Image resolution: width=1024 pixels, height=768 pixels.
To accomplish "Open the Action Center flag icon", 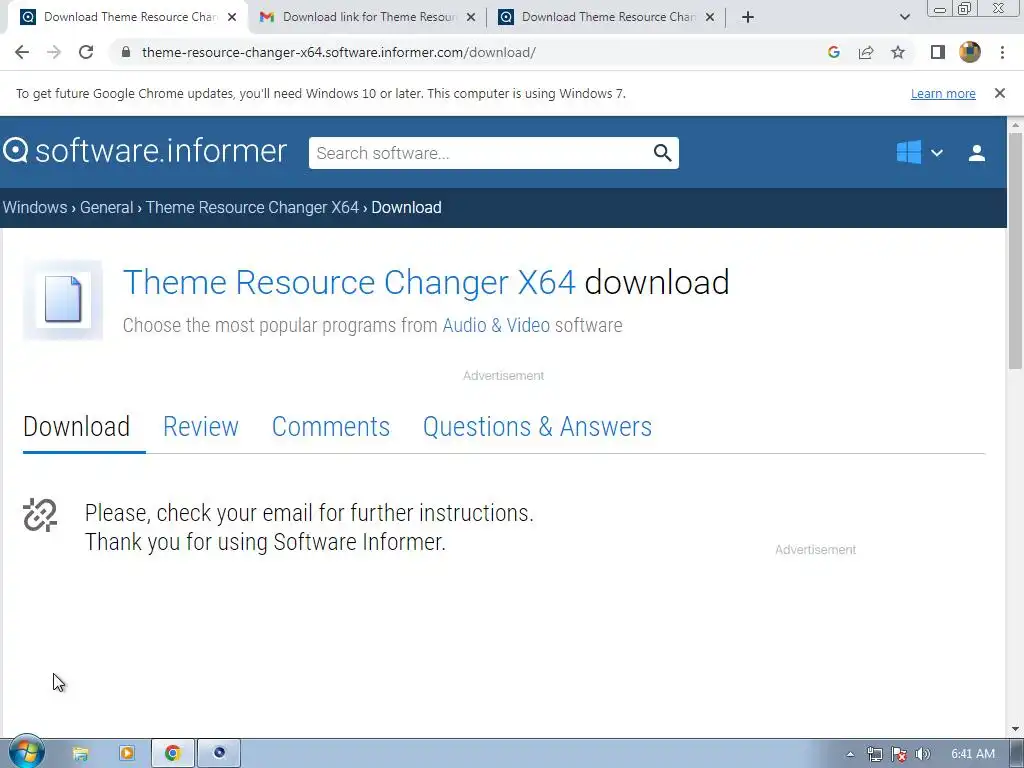I will pos(899,754).
